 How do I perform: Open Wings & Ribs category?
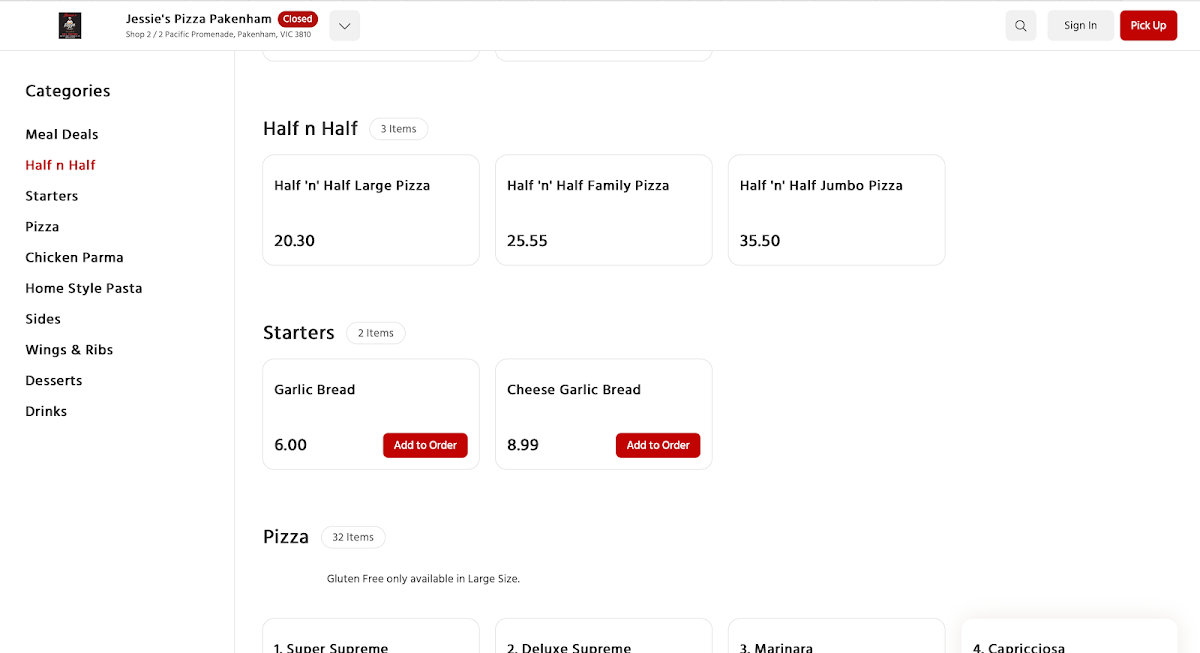(69, 350)
